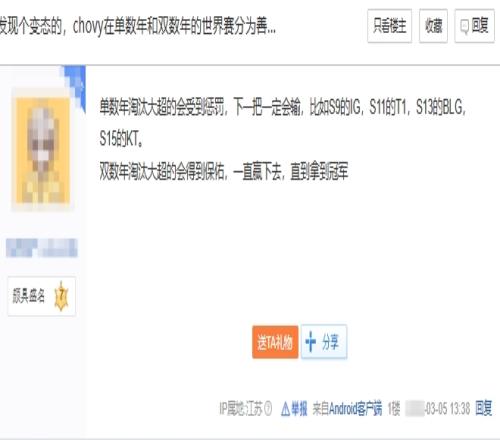Click the blue plus share icon
Image resolution: width=500 pixels, height=440 pixels.
pyautogui.click(x=311, y=342)
